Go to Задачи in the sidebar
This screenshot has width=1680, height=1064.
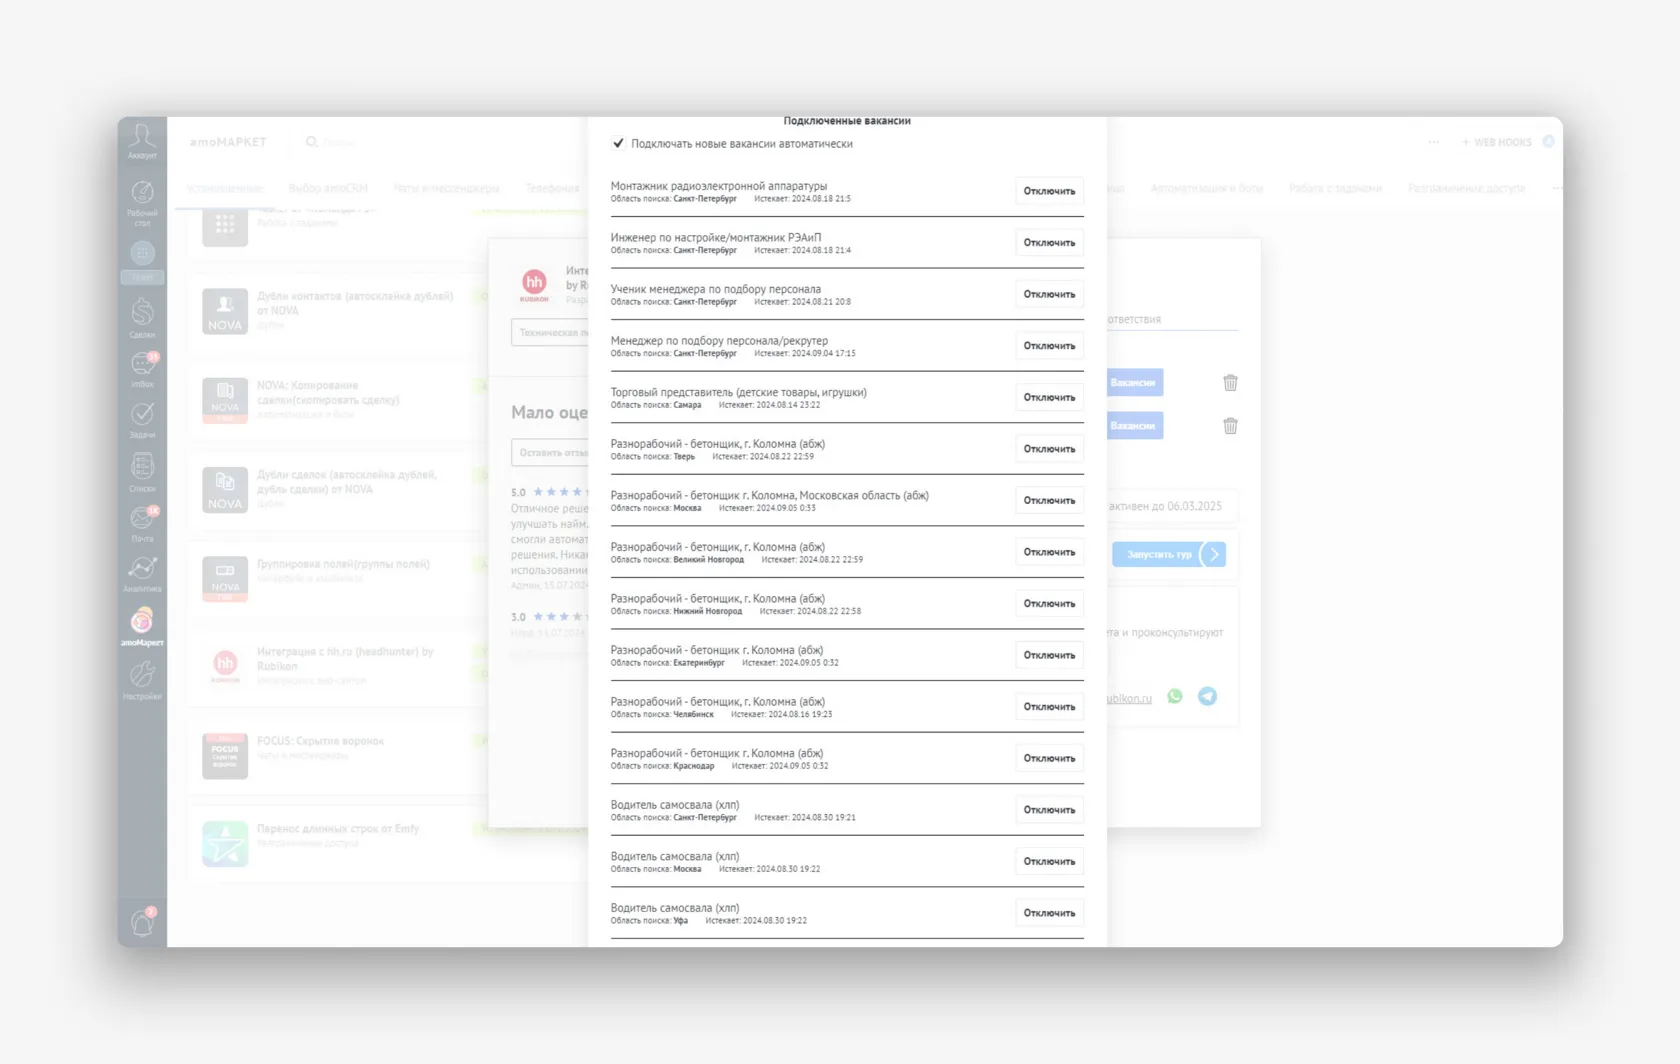[x=142, y=418]
